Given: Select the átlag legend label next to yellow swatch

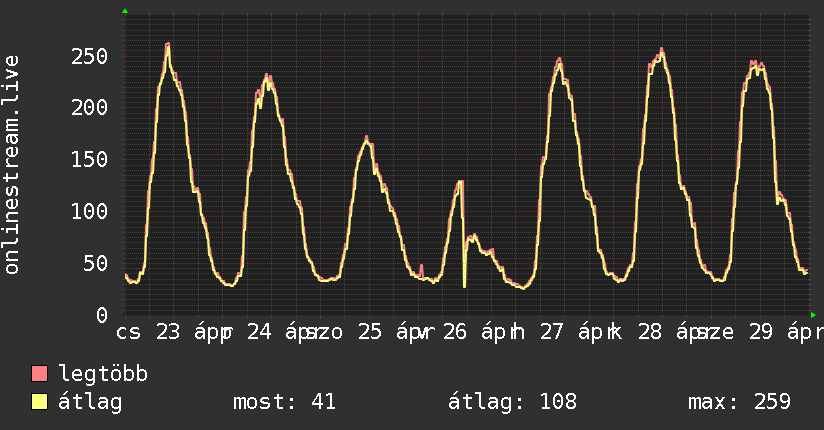Looking at the screenshot, I should [90, 402].
